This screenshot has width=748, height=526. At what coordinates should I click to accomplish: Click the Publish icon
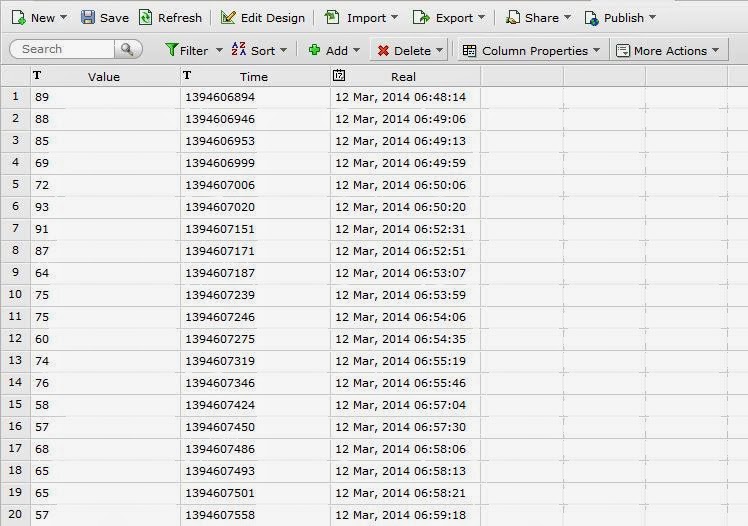(x=592, y=18)
